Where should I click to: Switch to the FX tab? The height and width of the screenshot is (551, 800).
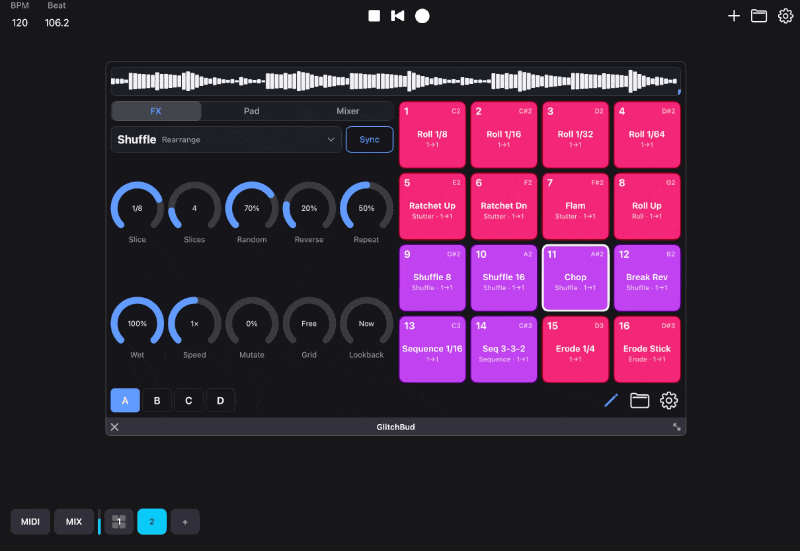156,111
